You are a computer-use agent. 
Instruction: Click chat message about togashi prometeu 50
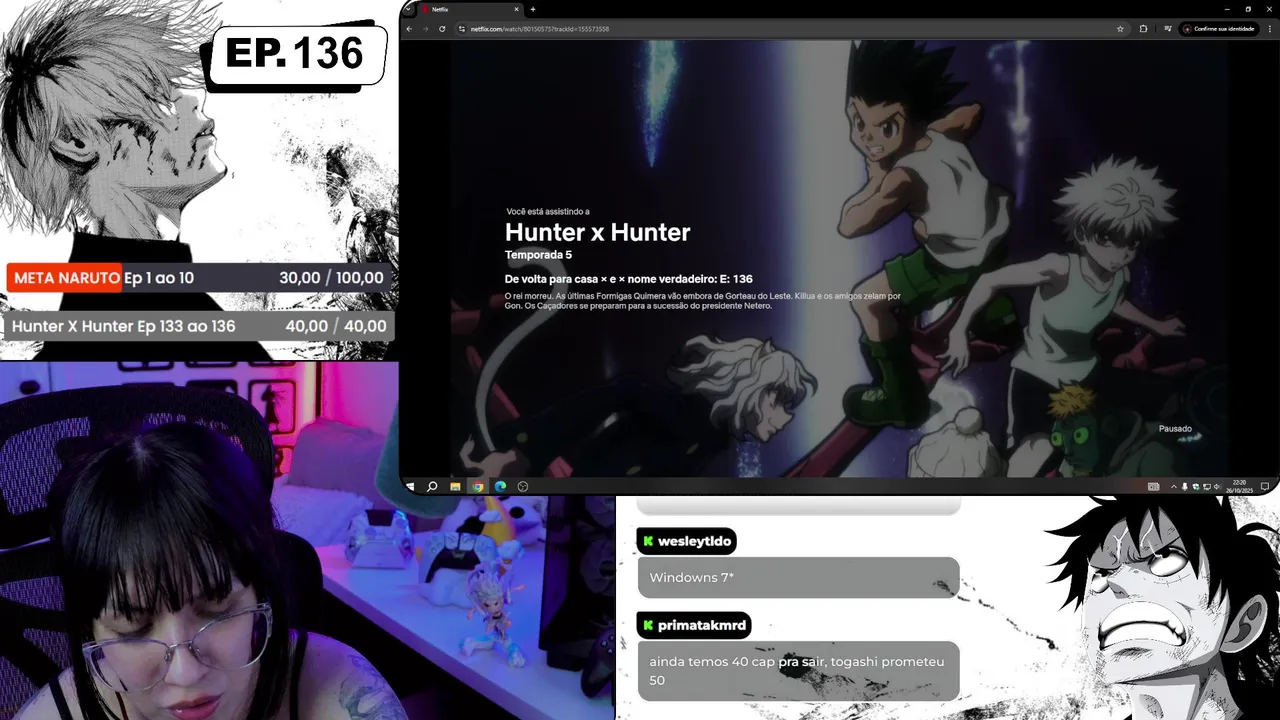pyautogui.click(x=796, y=670)
